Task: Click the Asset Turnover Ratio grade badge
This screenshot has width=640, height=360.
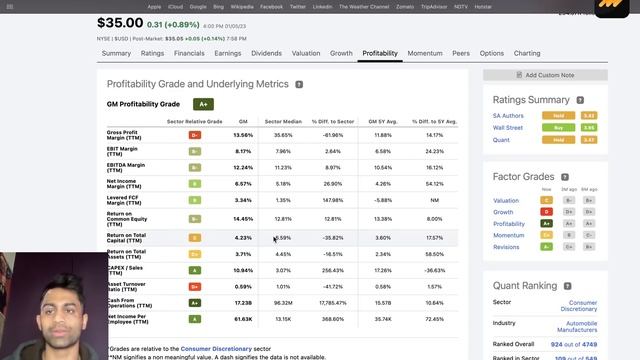Action: point(195,287)
